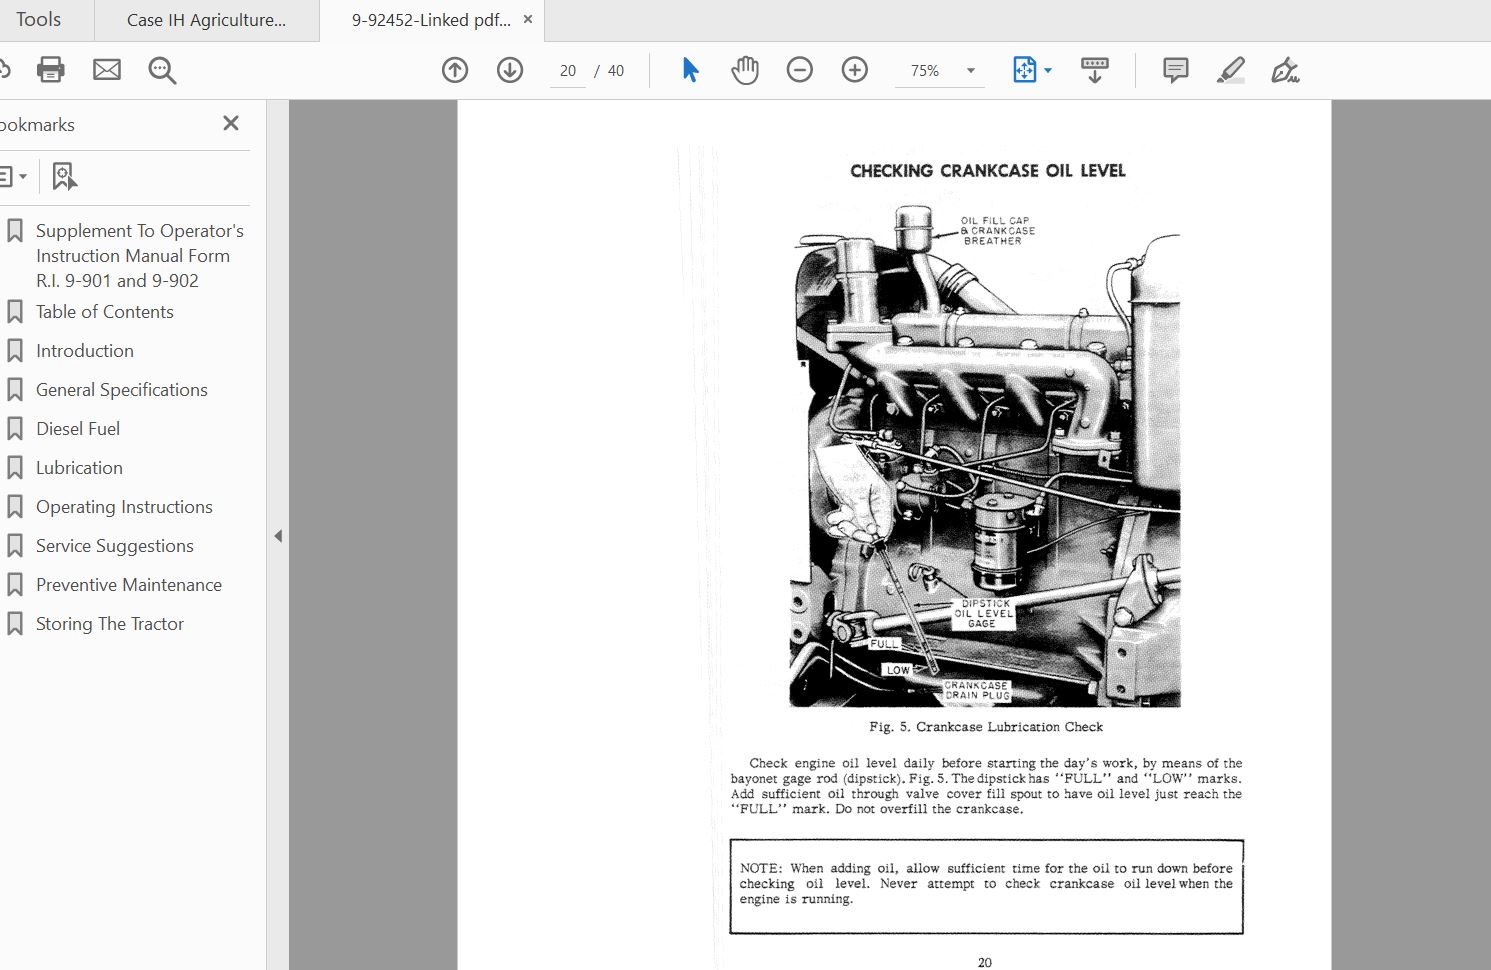The width and height of the screenshot is (1491, 970).
Task: Zoom out with the minus button
Action: [800, 70]
